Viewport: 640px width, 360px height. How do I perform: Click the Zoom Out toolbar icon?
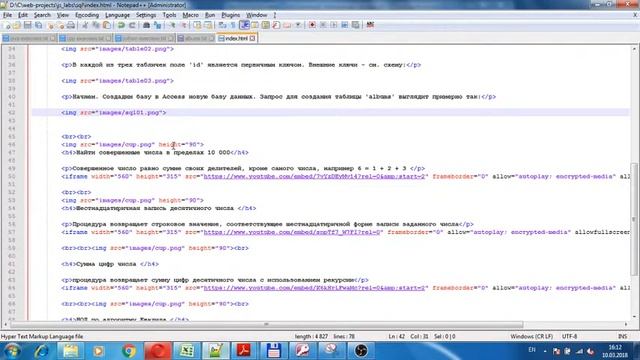click(183, 25)
